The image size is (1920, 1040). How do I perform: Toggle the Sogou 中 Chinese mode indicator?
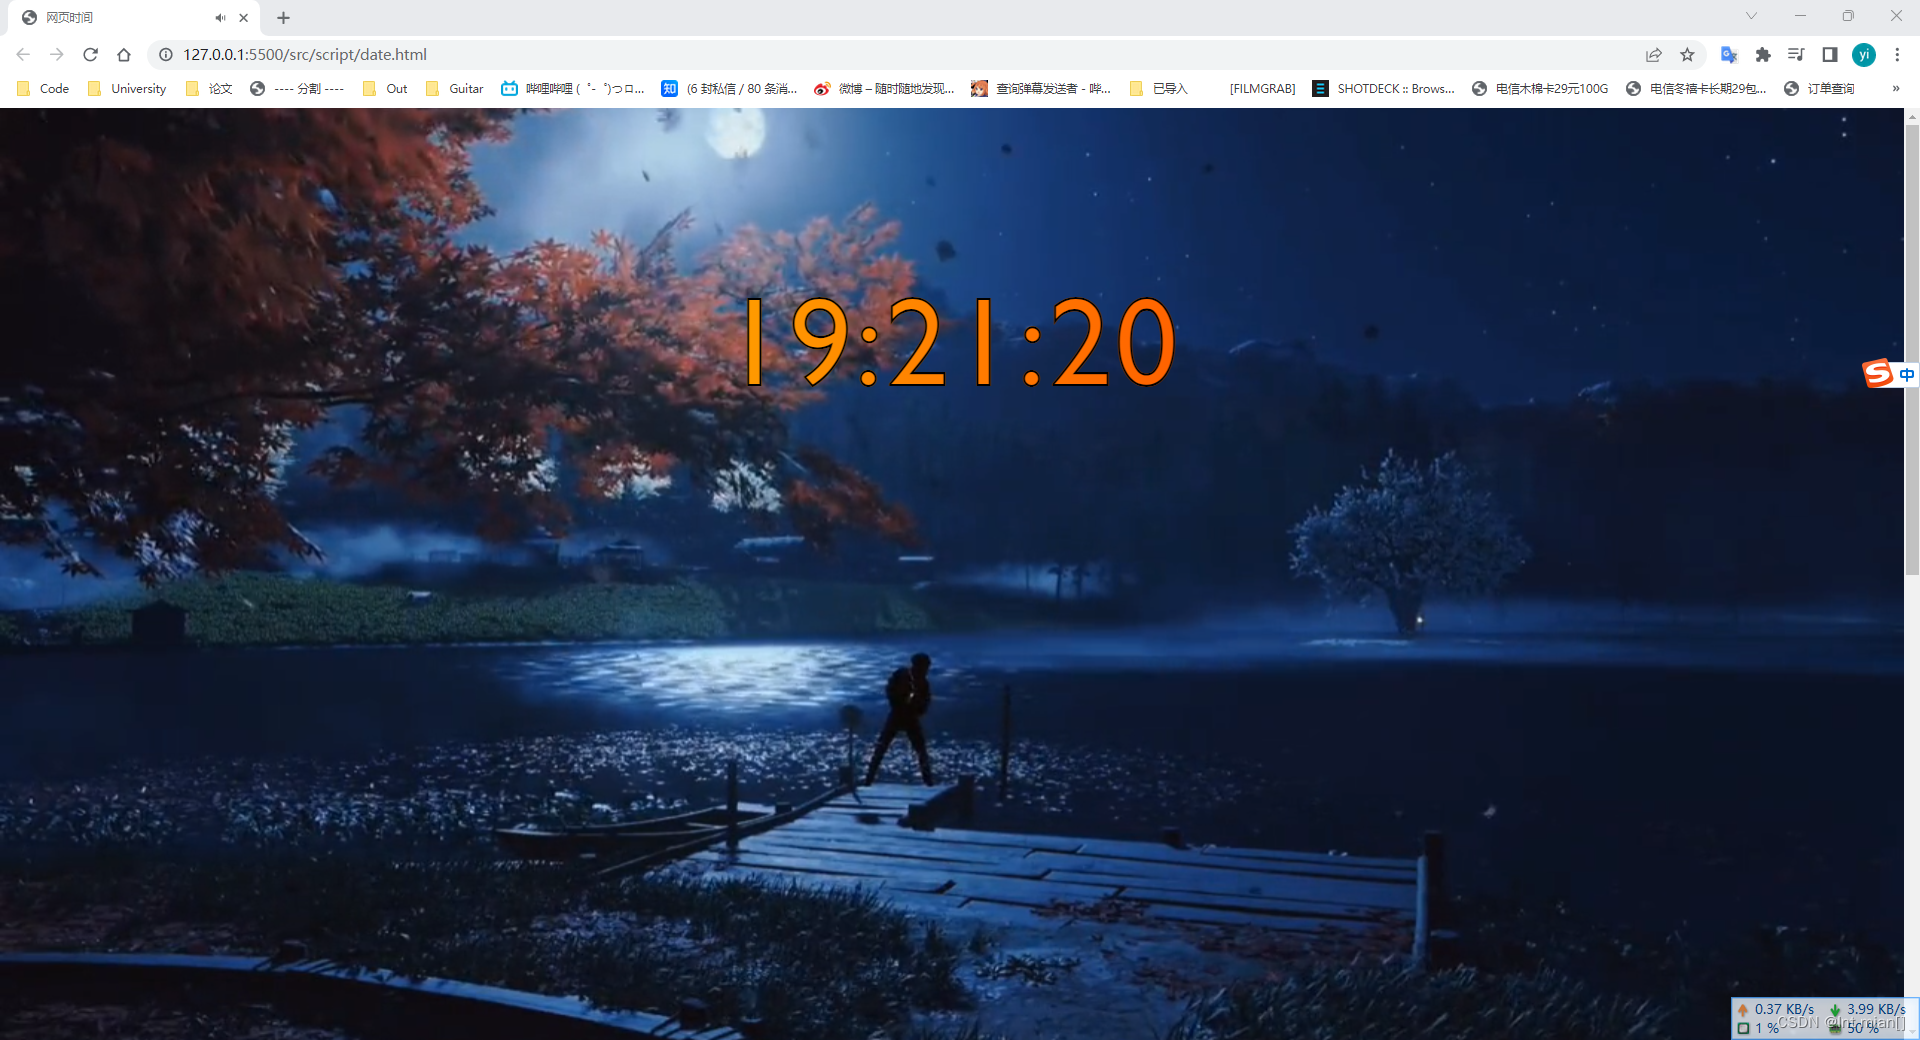coord(1907,375)
